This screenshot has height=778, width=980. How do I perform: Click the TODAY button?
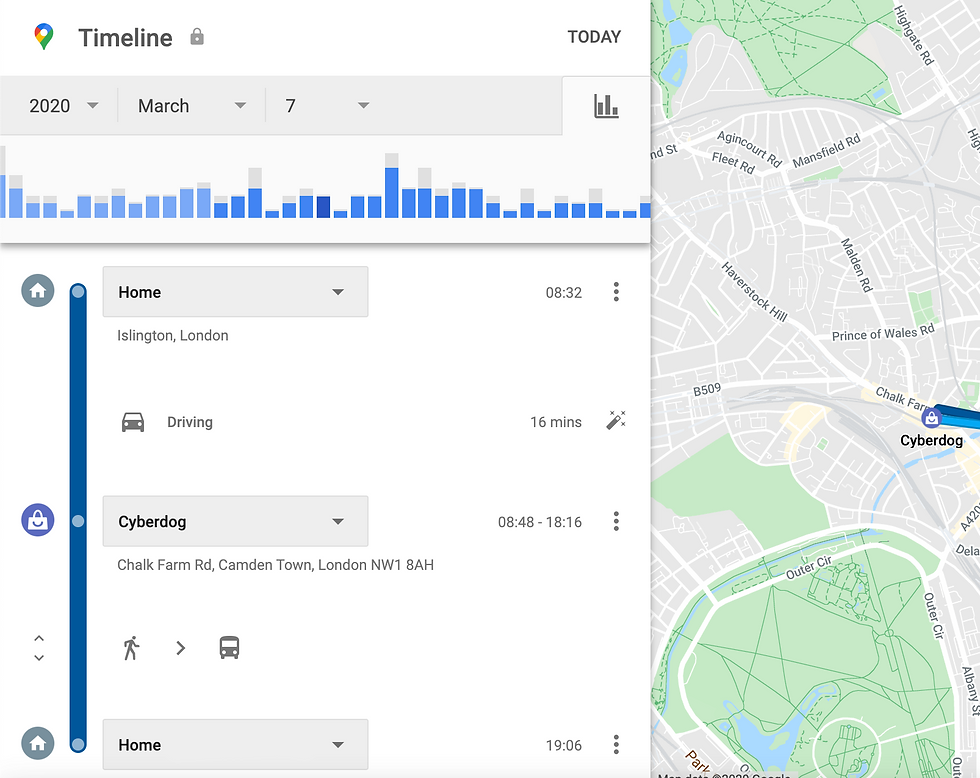coord(594,37)
